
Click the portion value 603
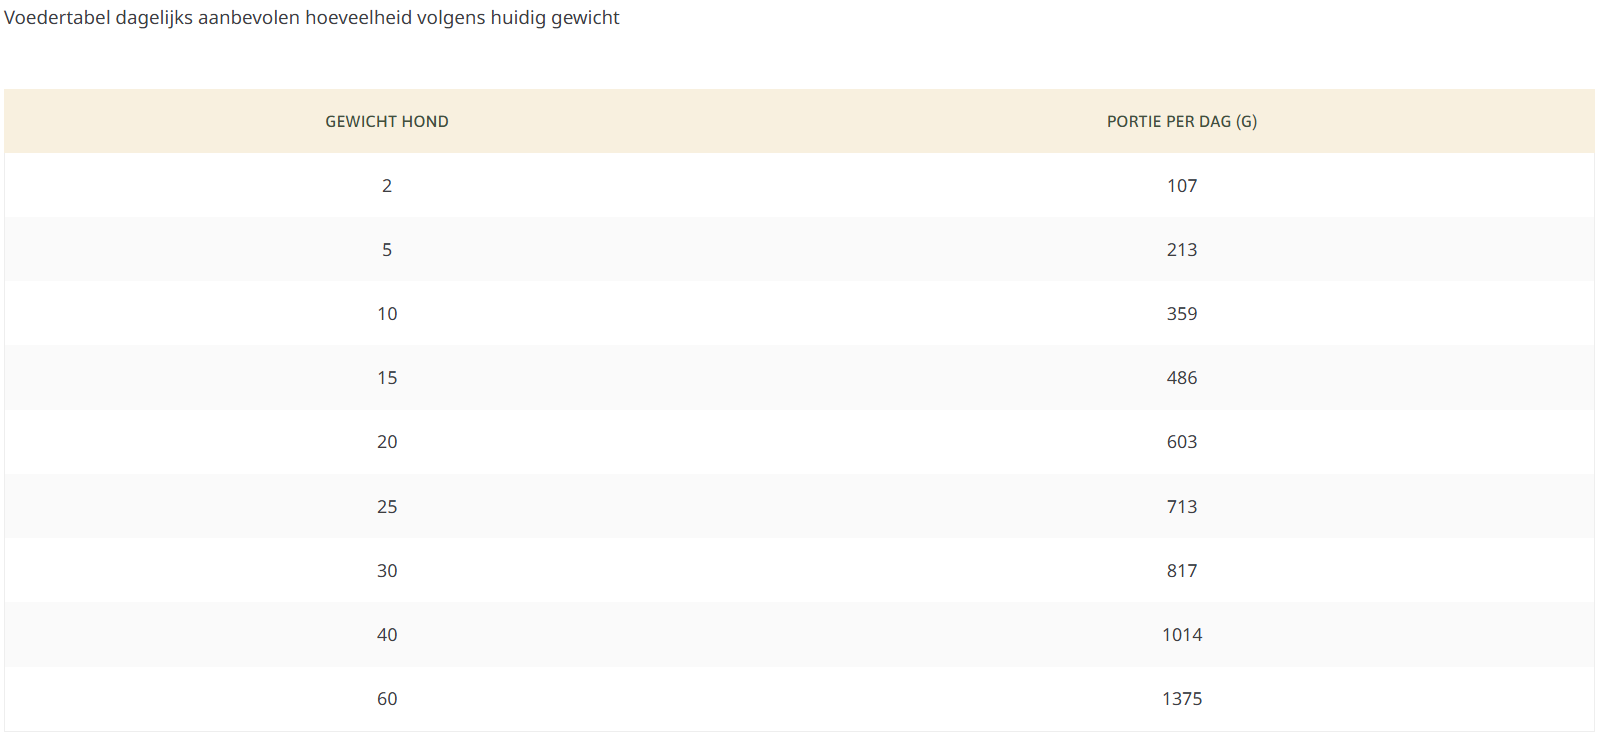(1181, 442)
